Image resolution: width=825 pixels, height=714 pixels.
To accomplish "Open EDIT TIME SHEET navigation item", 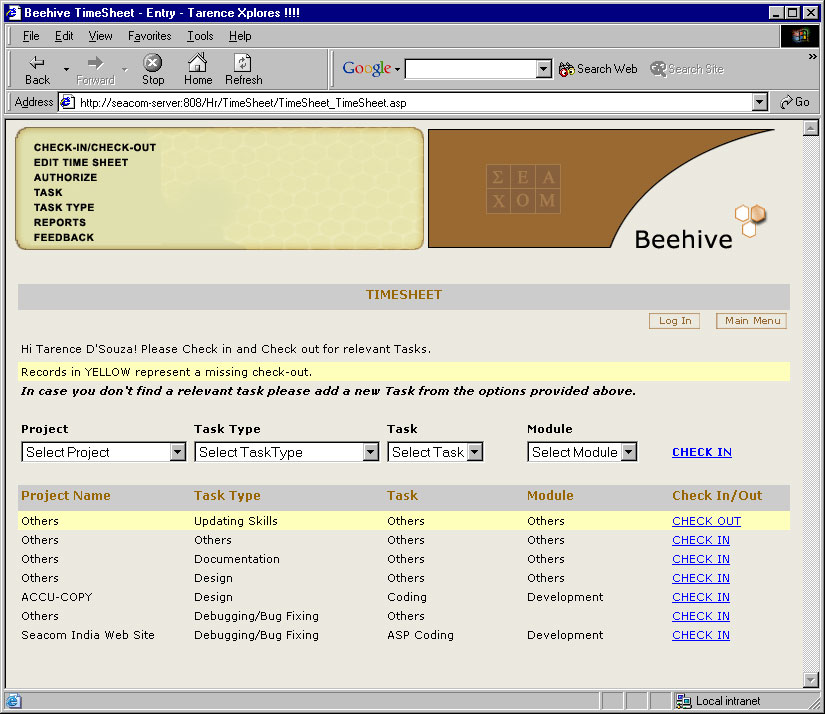I will 81,163.
